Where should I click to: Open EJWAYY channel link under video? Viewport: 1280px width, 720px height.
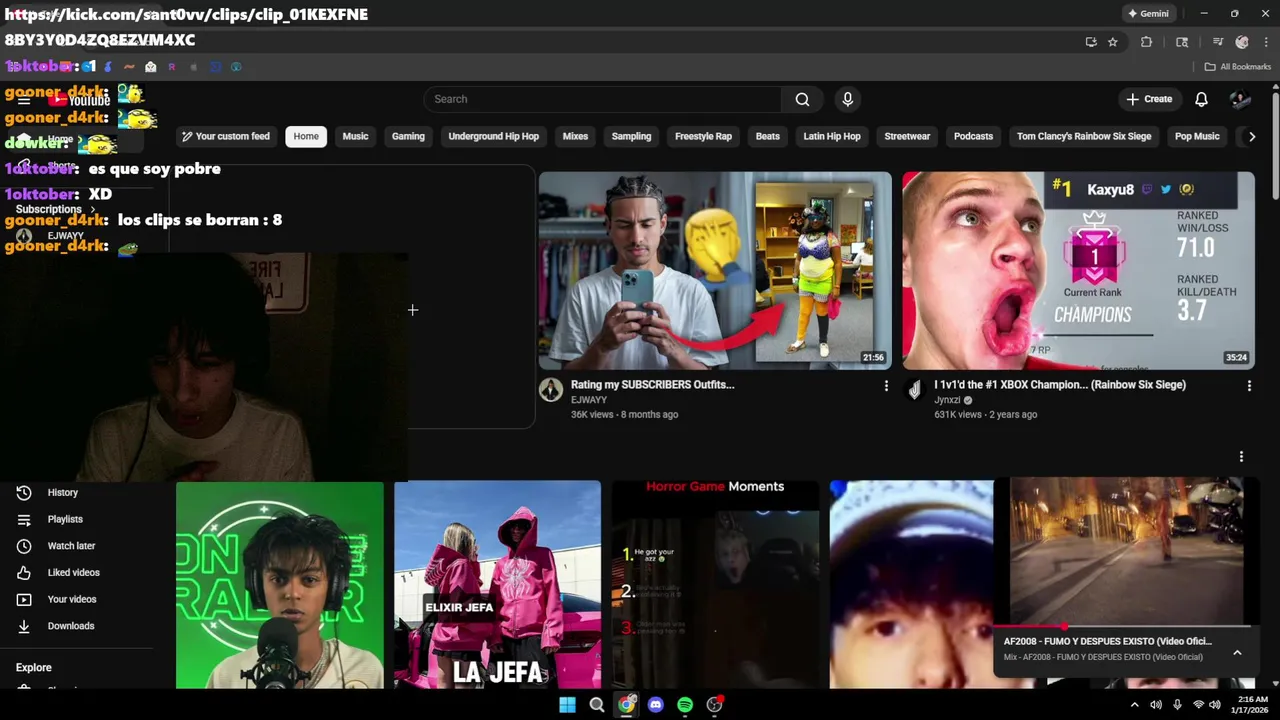(588, 400)
